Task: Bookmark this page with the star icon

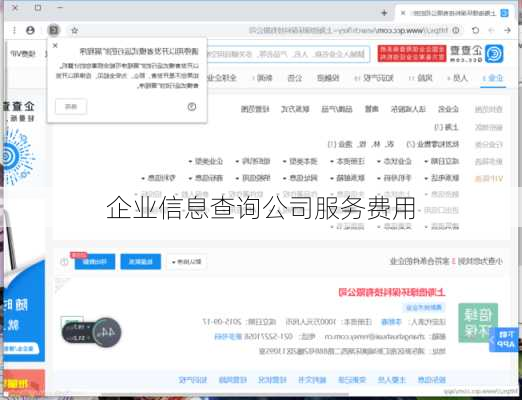Action: [74, 31]
